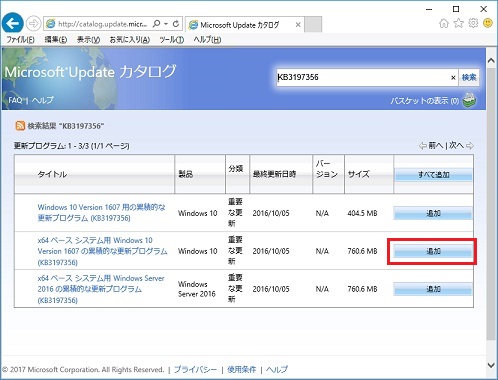Open バスケットの表示 (0) link
The image size is (498, 380).
click(x=425, y=101)
